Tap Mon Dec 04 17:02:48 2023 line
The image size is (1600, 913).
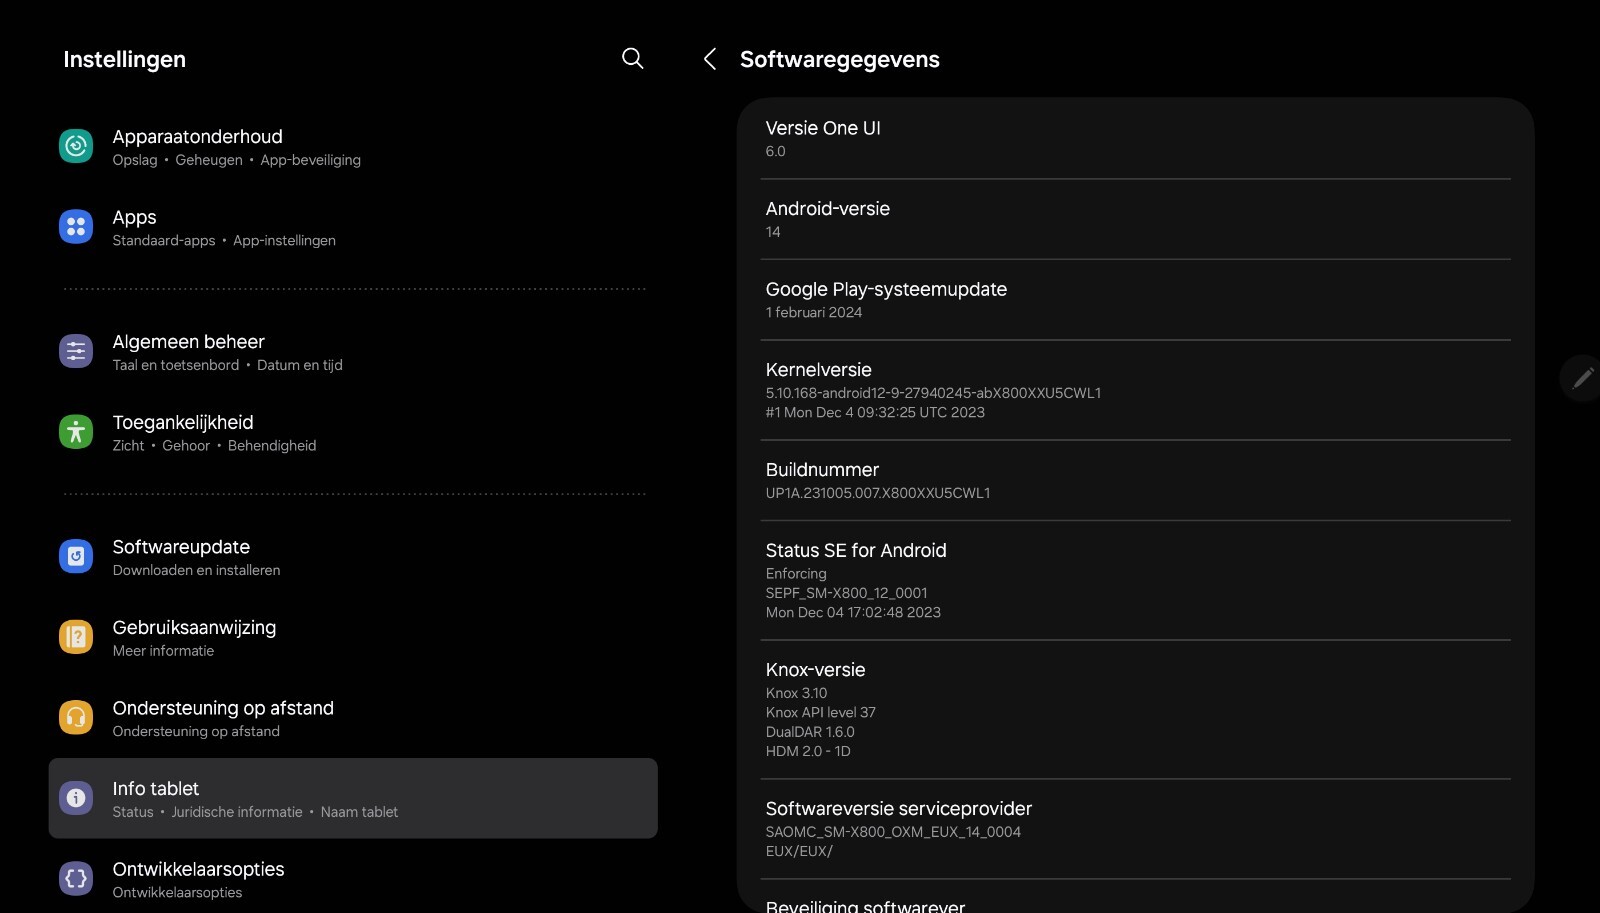(x=853, y=612)
